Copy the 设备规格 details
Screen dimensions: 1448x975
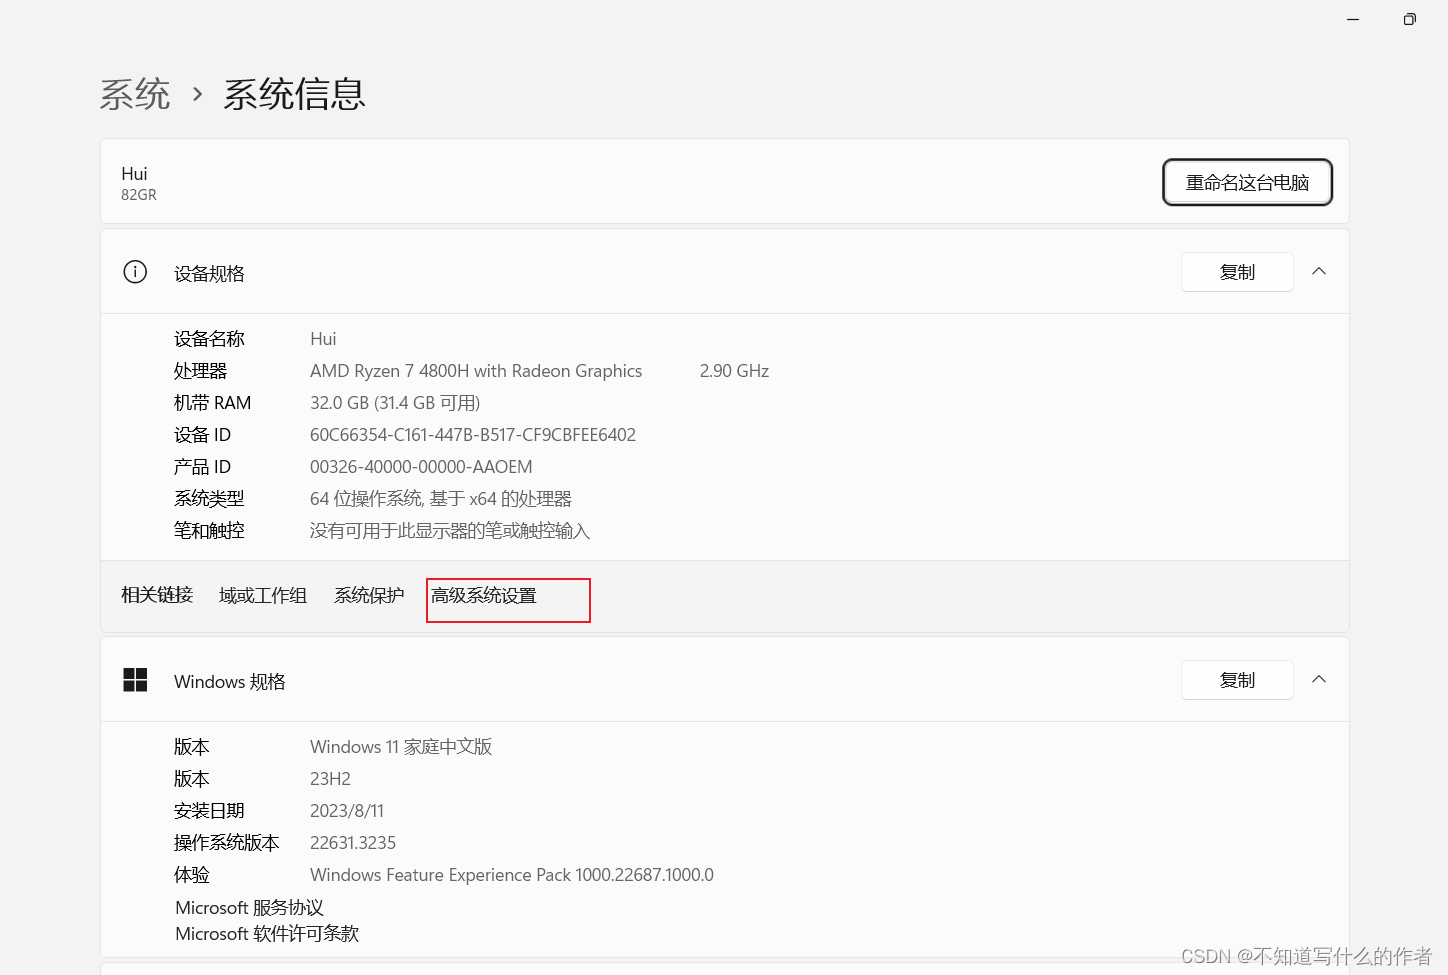pos(1237,272)
